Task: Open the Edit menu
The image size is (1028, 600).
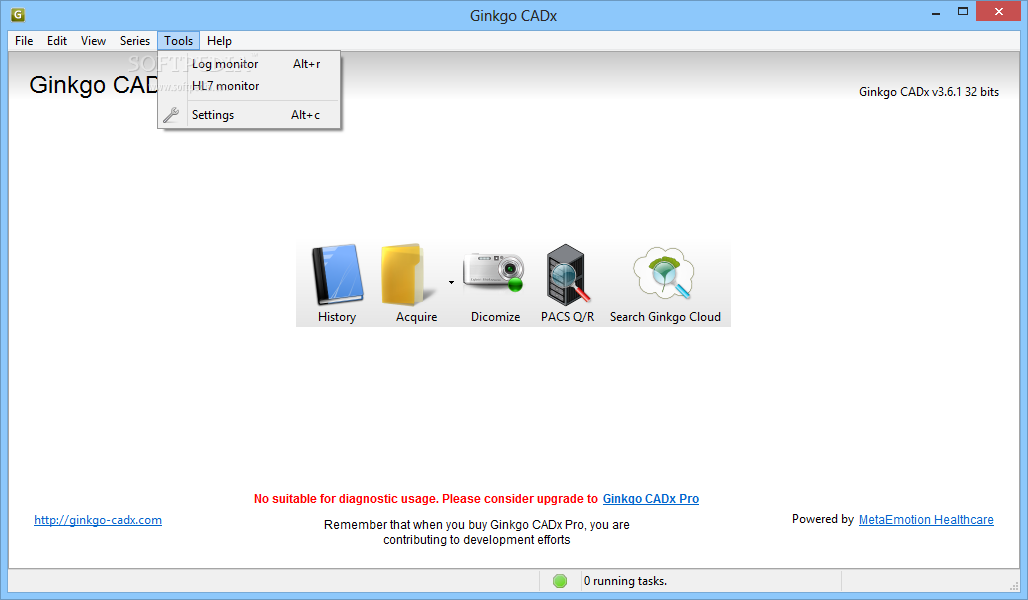Action: click(57, 41)
